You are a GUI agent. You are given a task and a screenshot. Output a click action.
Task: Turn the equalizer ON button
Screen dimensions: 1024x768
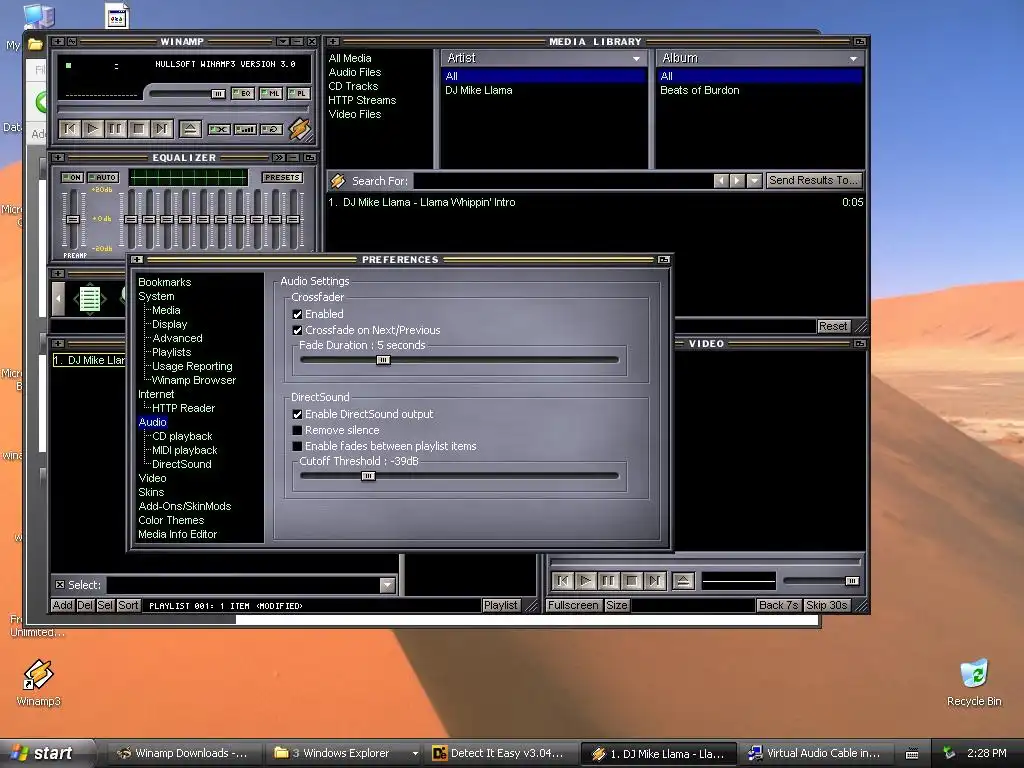coord(72,177)
